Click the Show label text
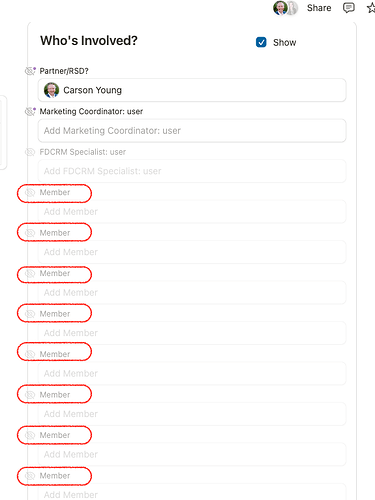This screenshot has height=500, width=375. 284,43
